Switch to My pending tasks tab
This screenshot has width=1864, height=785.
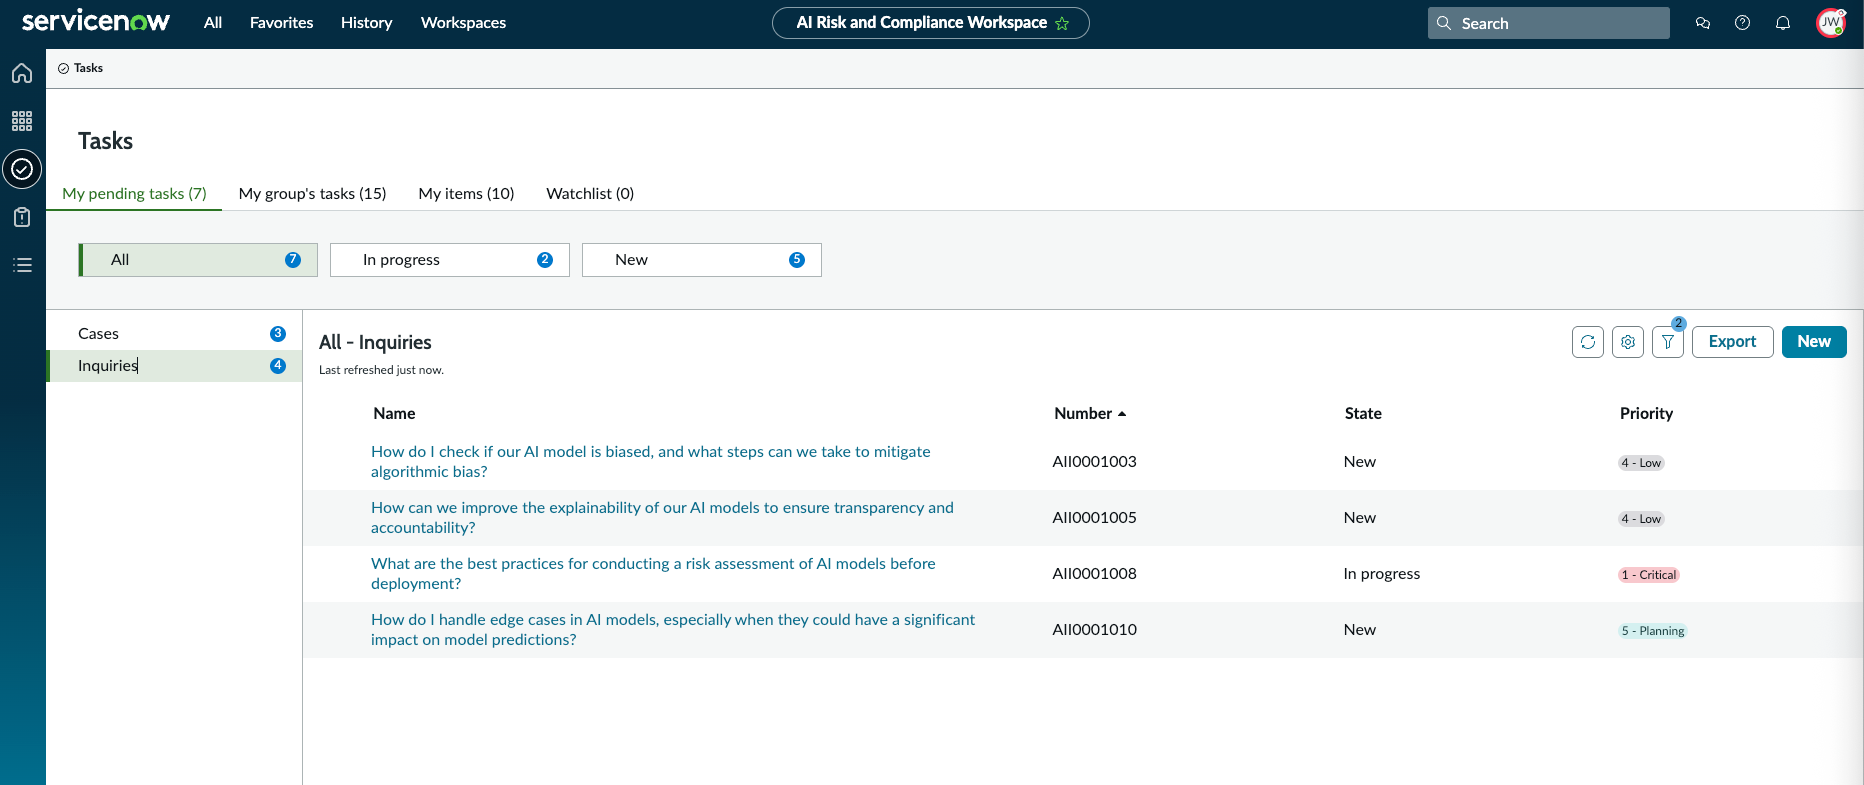pos(134,193)
